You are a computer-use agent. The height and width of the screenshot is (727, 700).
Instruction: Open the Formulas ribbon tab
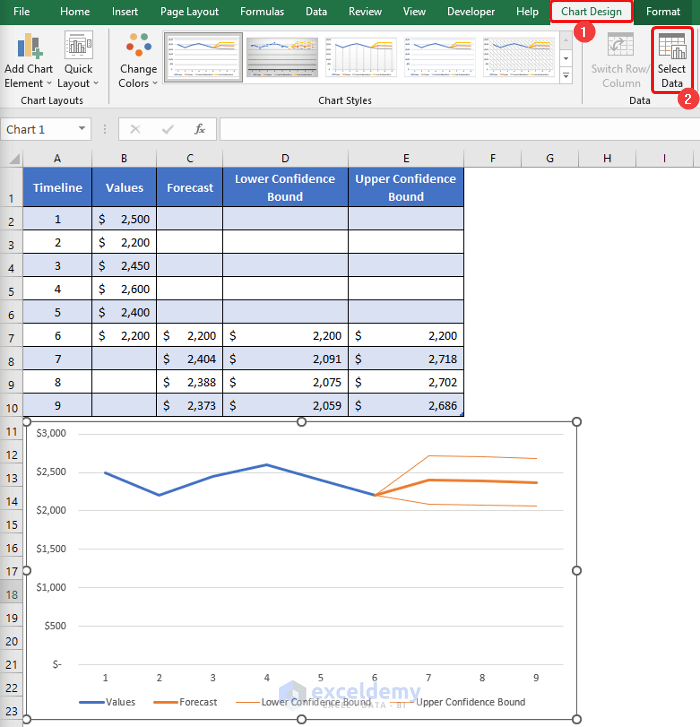coord(262,12)
